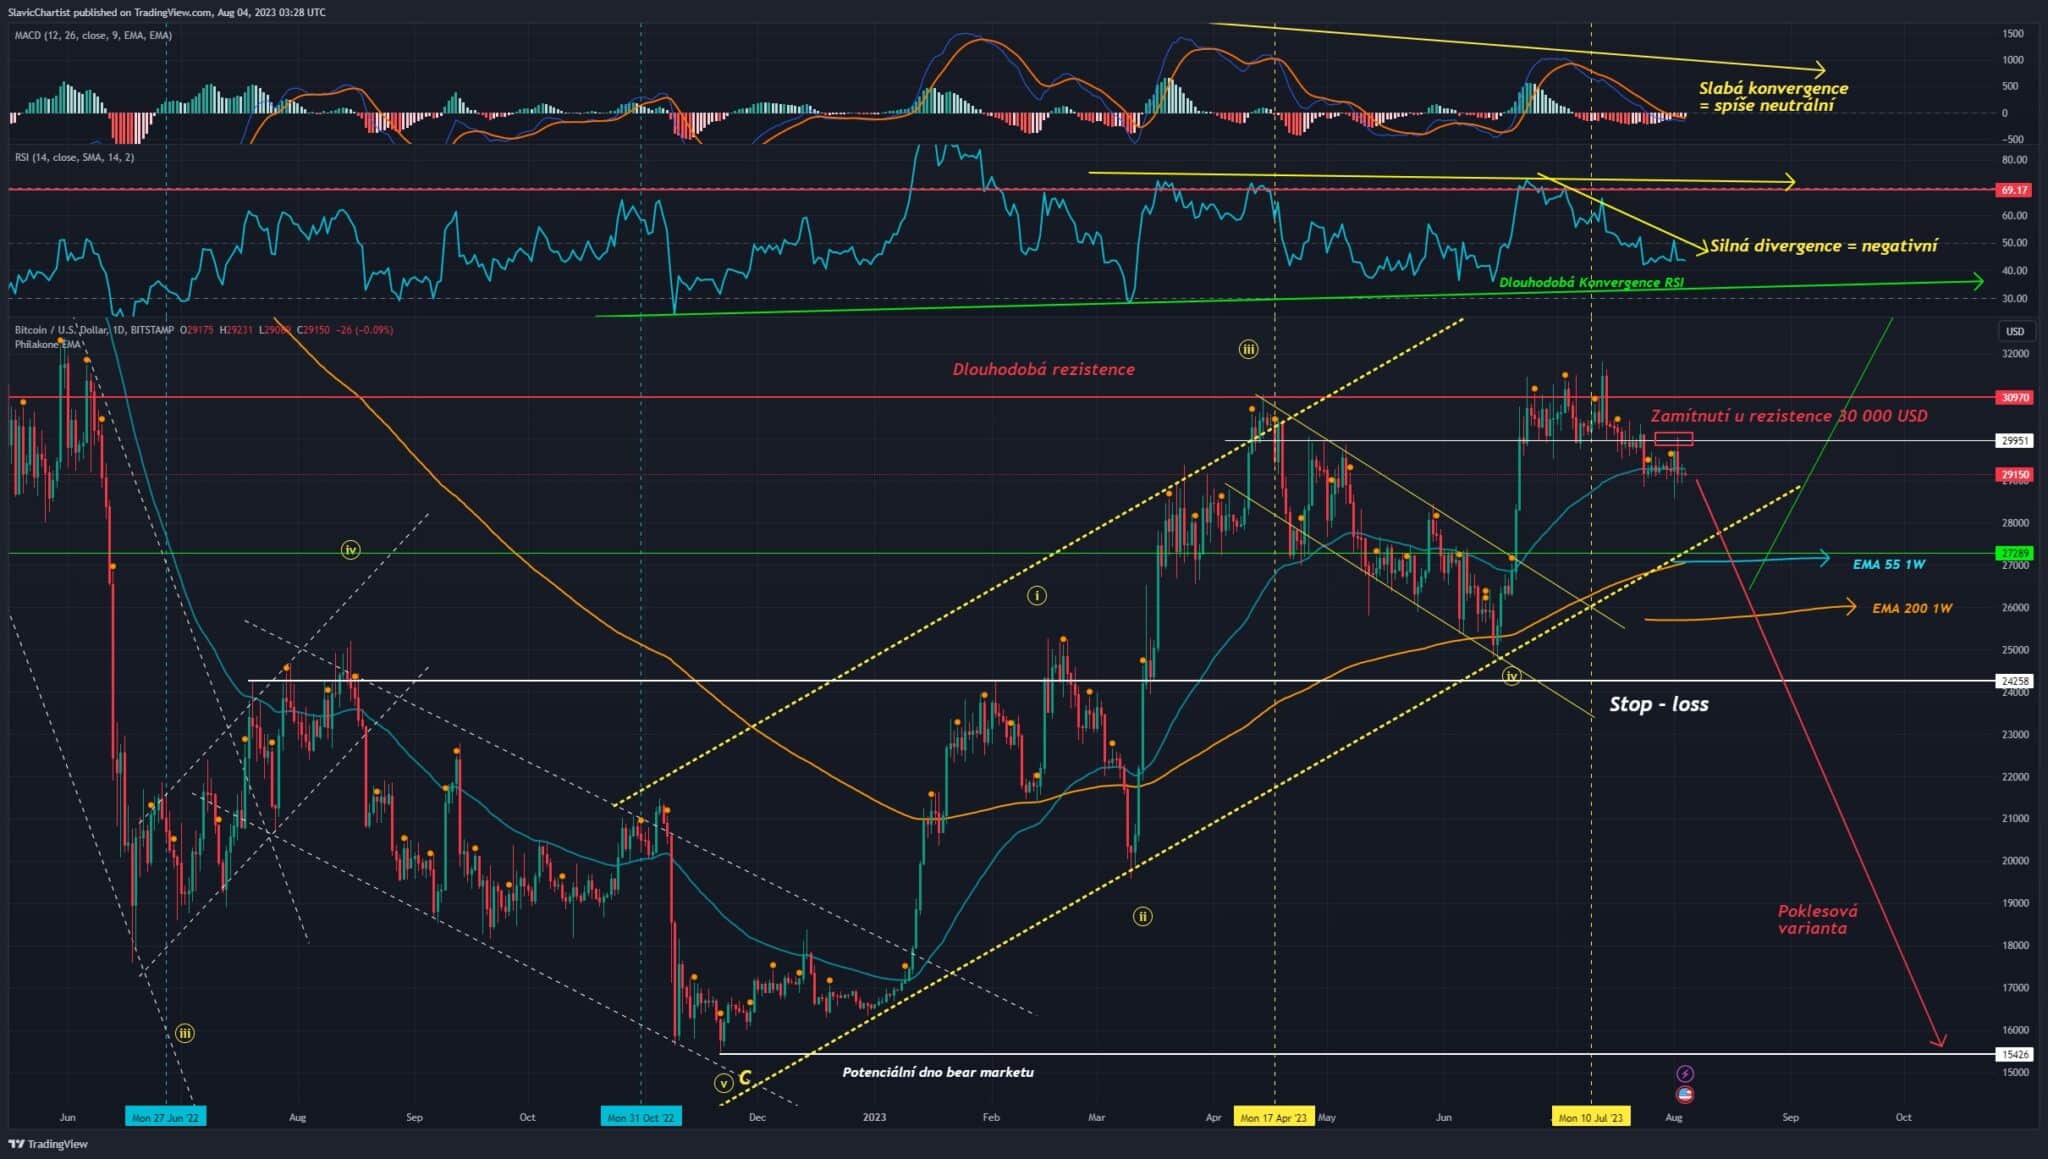Click 30.00 on the RSI scale
Image resolution: width=2048 pixels, height=1159 pixels.
click(x=2014, y=298)
